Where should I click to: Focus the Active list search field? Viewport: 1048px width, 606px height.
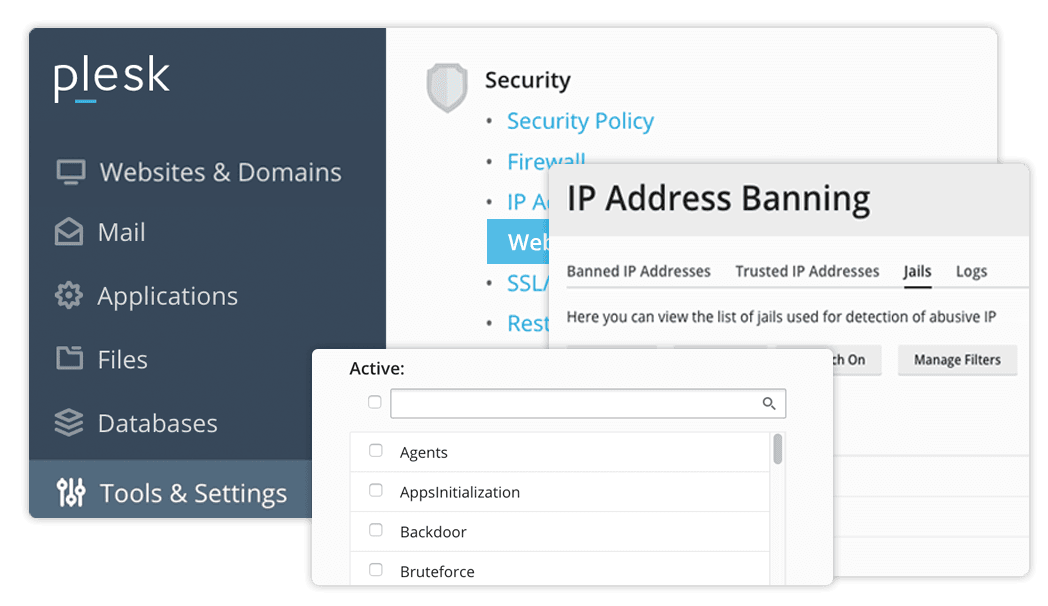click(x=575, y=403)
